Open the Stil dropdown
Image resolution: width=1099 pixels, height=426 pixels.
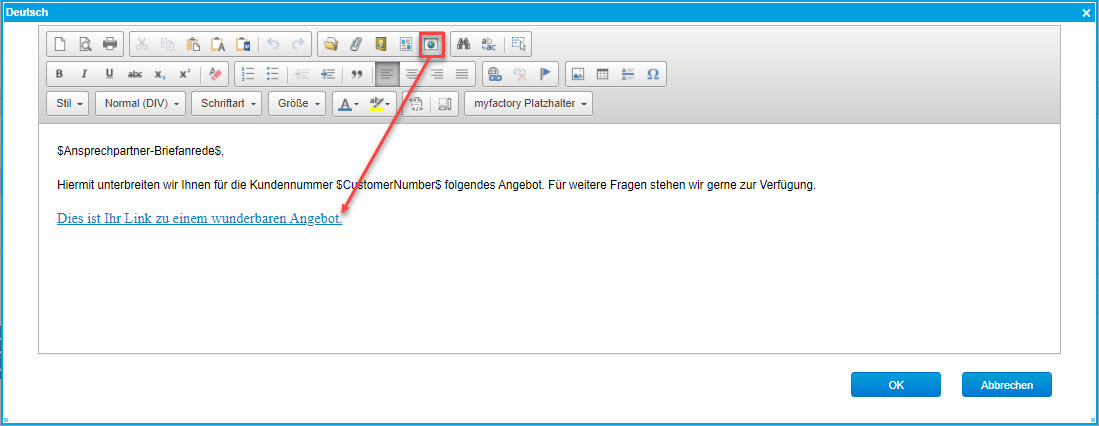tap(68, 104)
